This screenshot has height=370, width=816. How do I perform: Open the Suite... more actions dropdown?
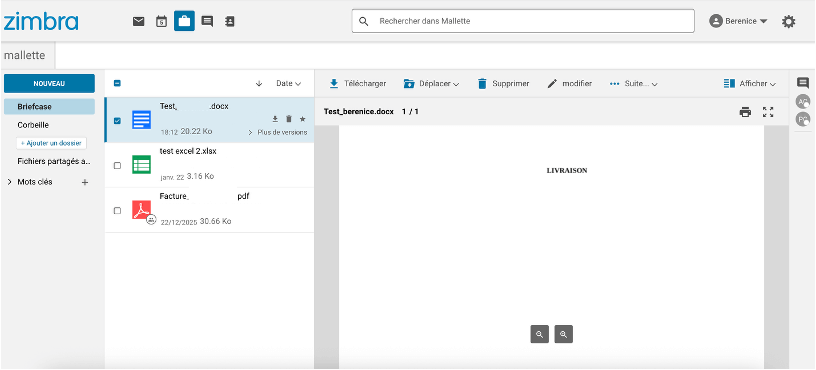point(633,84)
